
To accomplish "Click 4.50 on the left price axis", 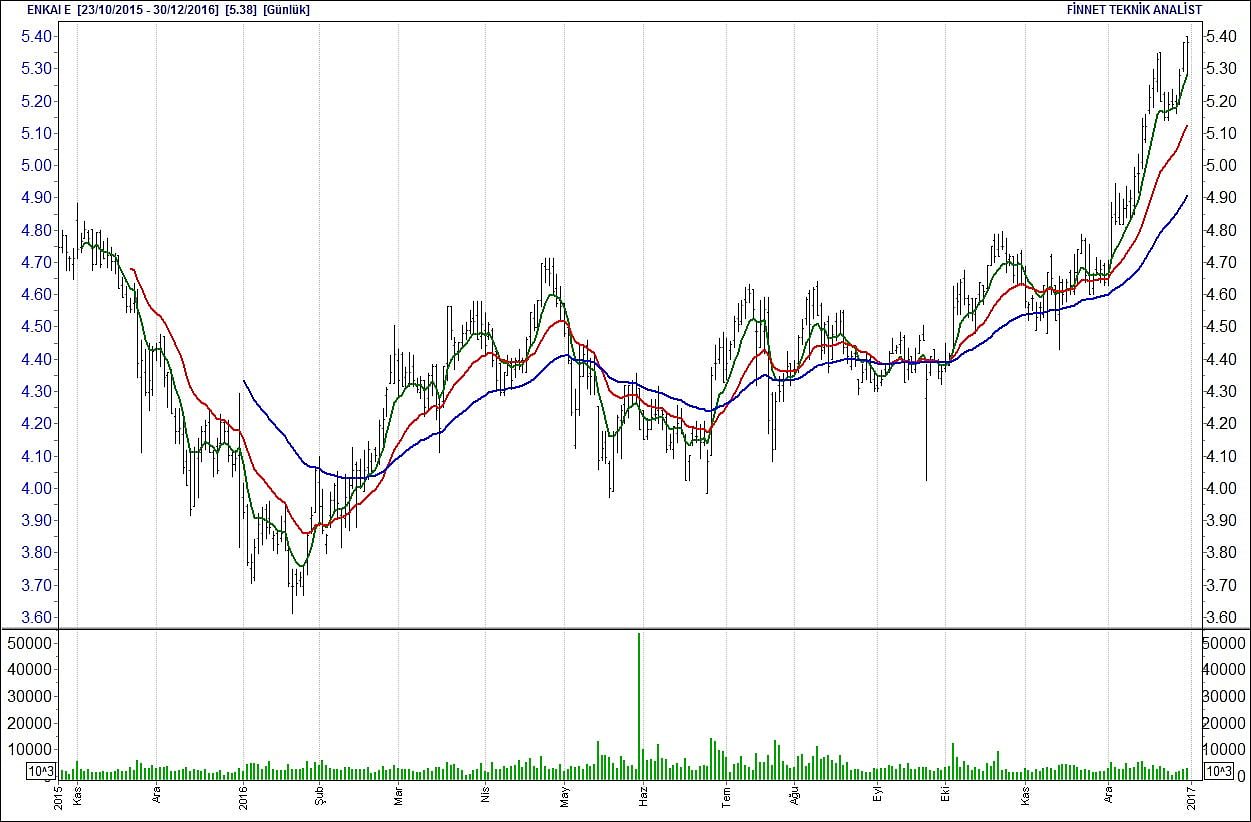I will pos(36,327).
